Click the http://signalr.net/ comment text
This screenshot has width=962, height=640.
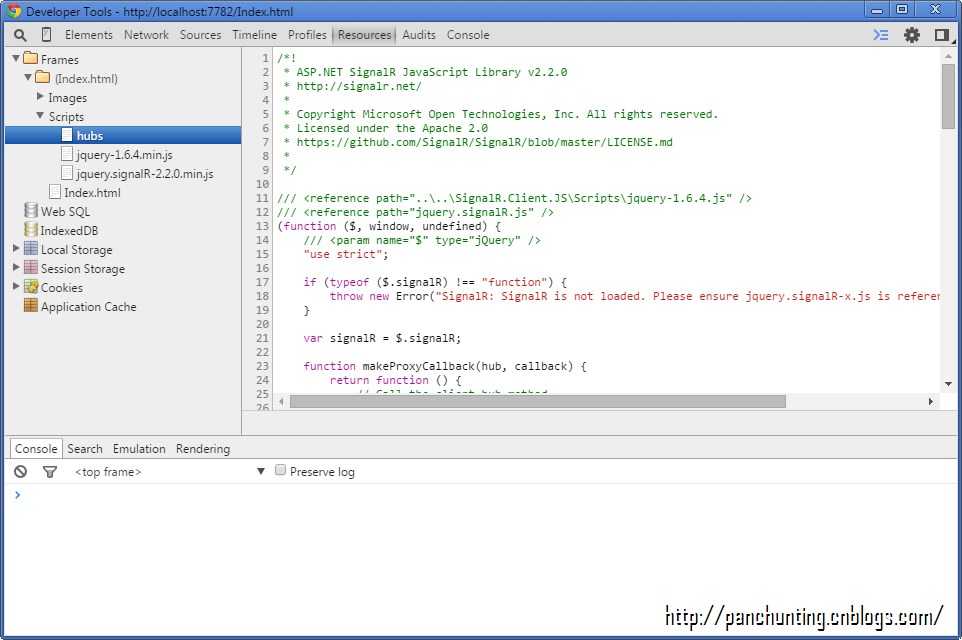[x=359, y=86]
